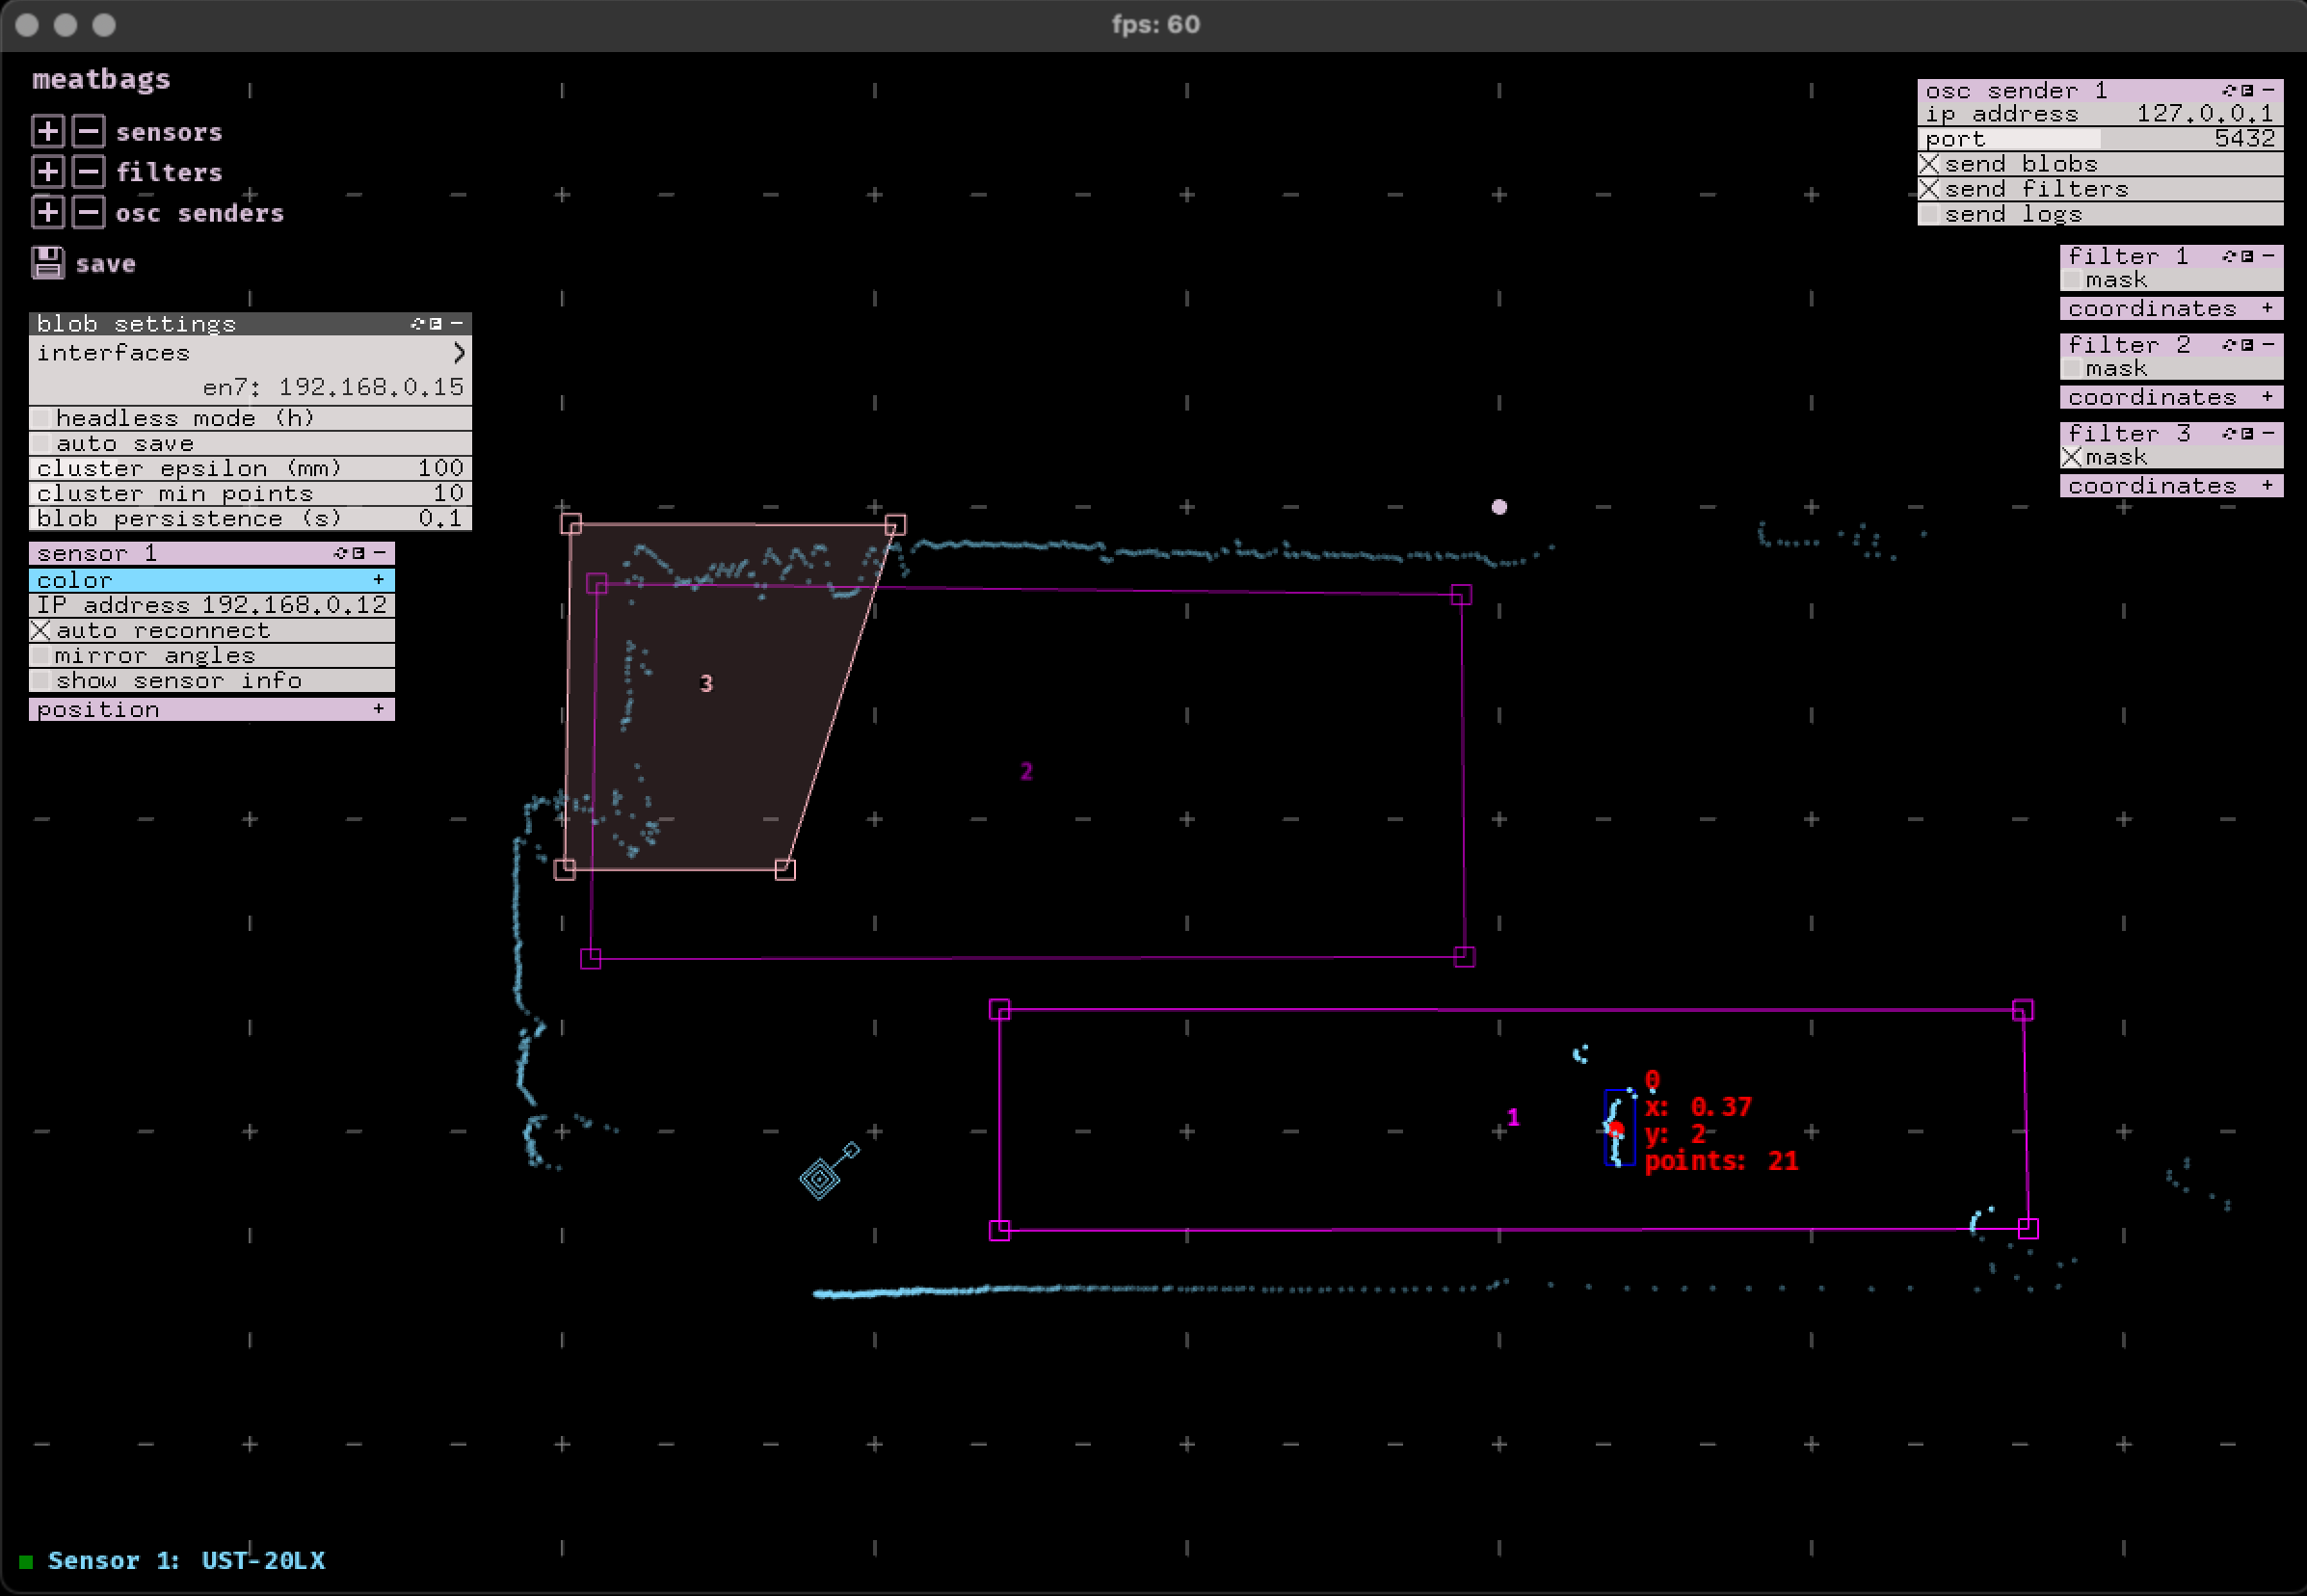Click the filter 2 label on canvas
Screen dimensions: 2307x1596
[x=1026, y=771]
